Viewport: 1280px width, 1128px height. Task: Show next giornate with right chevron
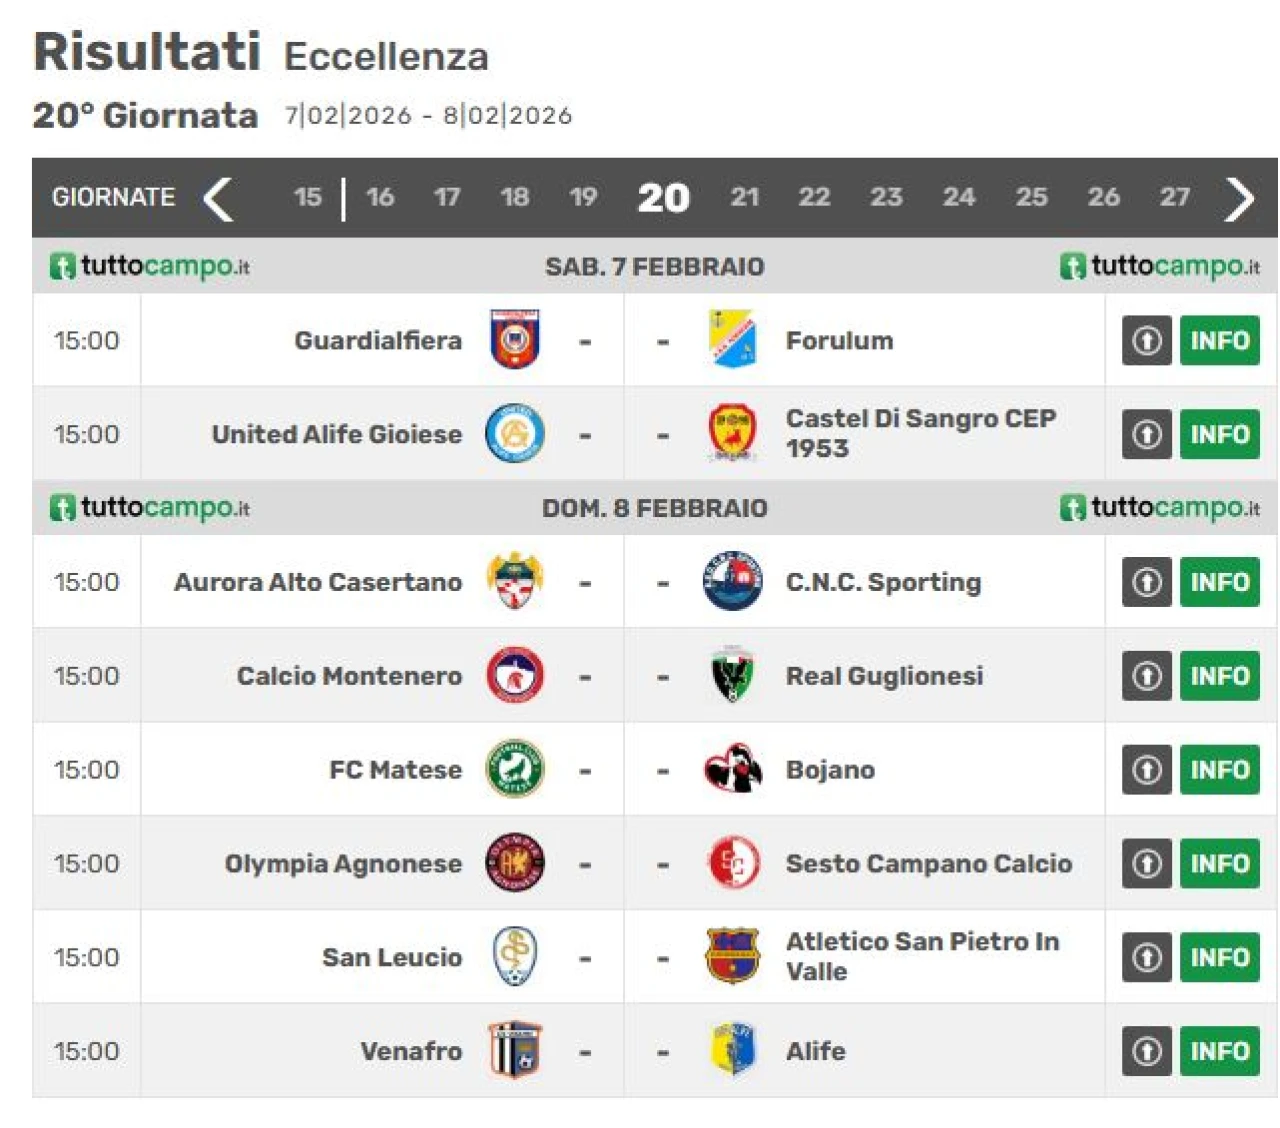[1239, 198]
